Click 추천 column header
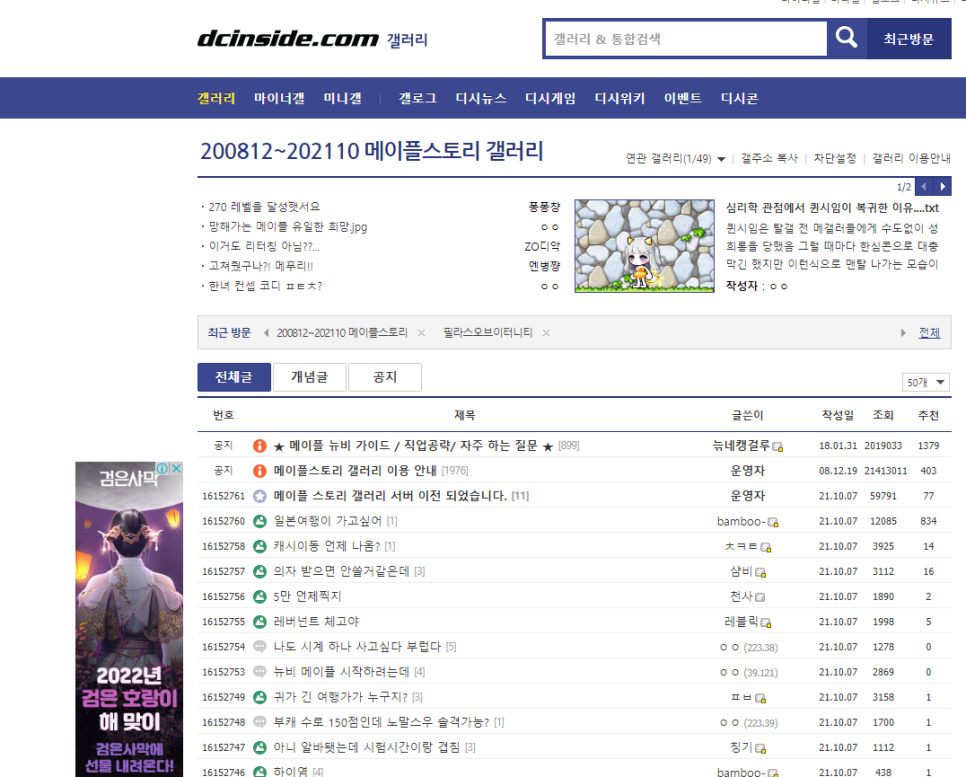 (x=928, y=415)
